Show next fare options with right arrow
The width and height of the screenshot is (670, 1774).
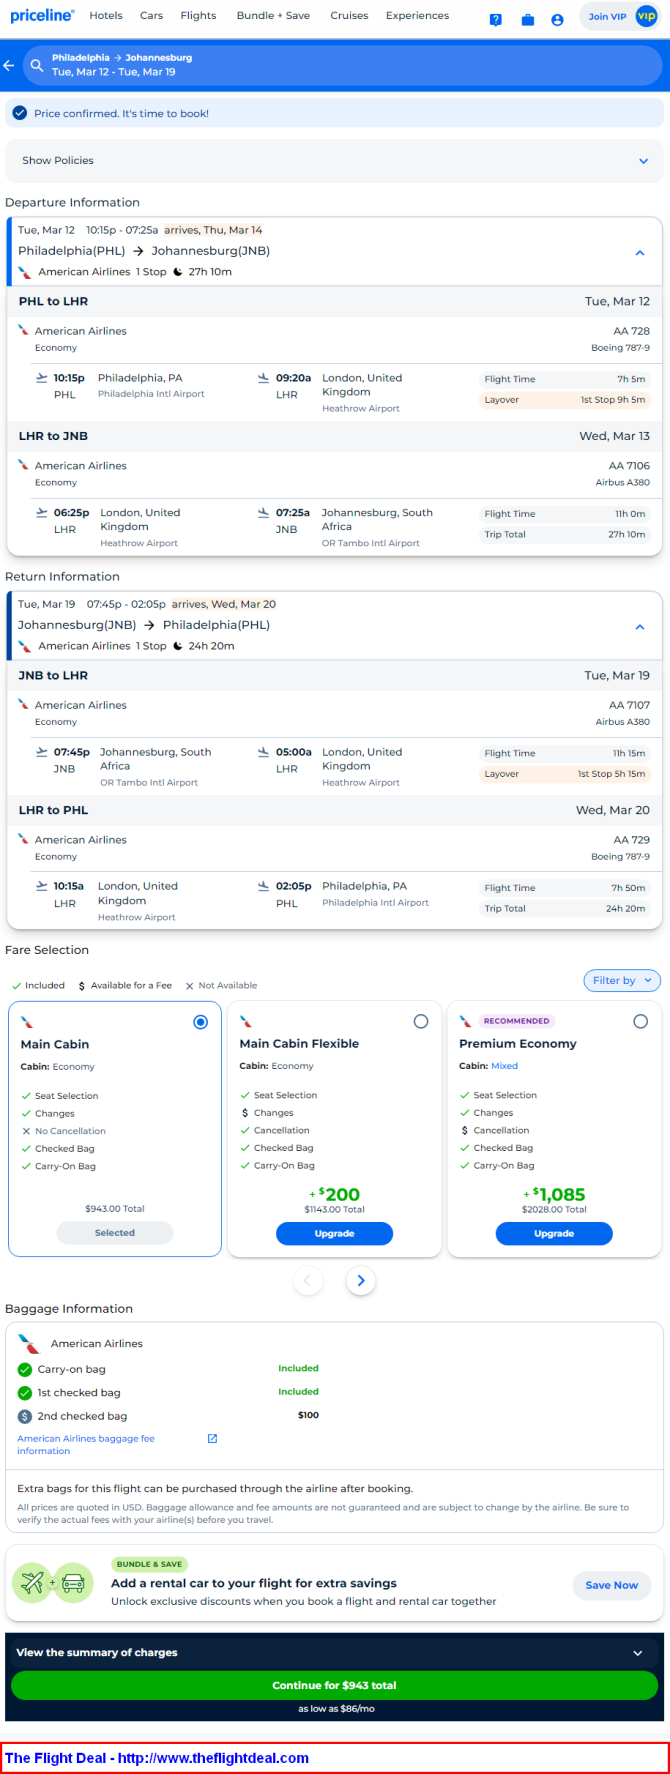pyautogui.click(x=361, y=1280)
